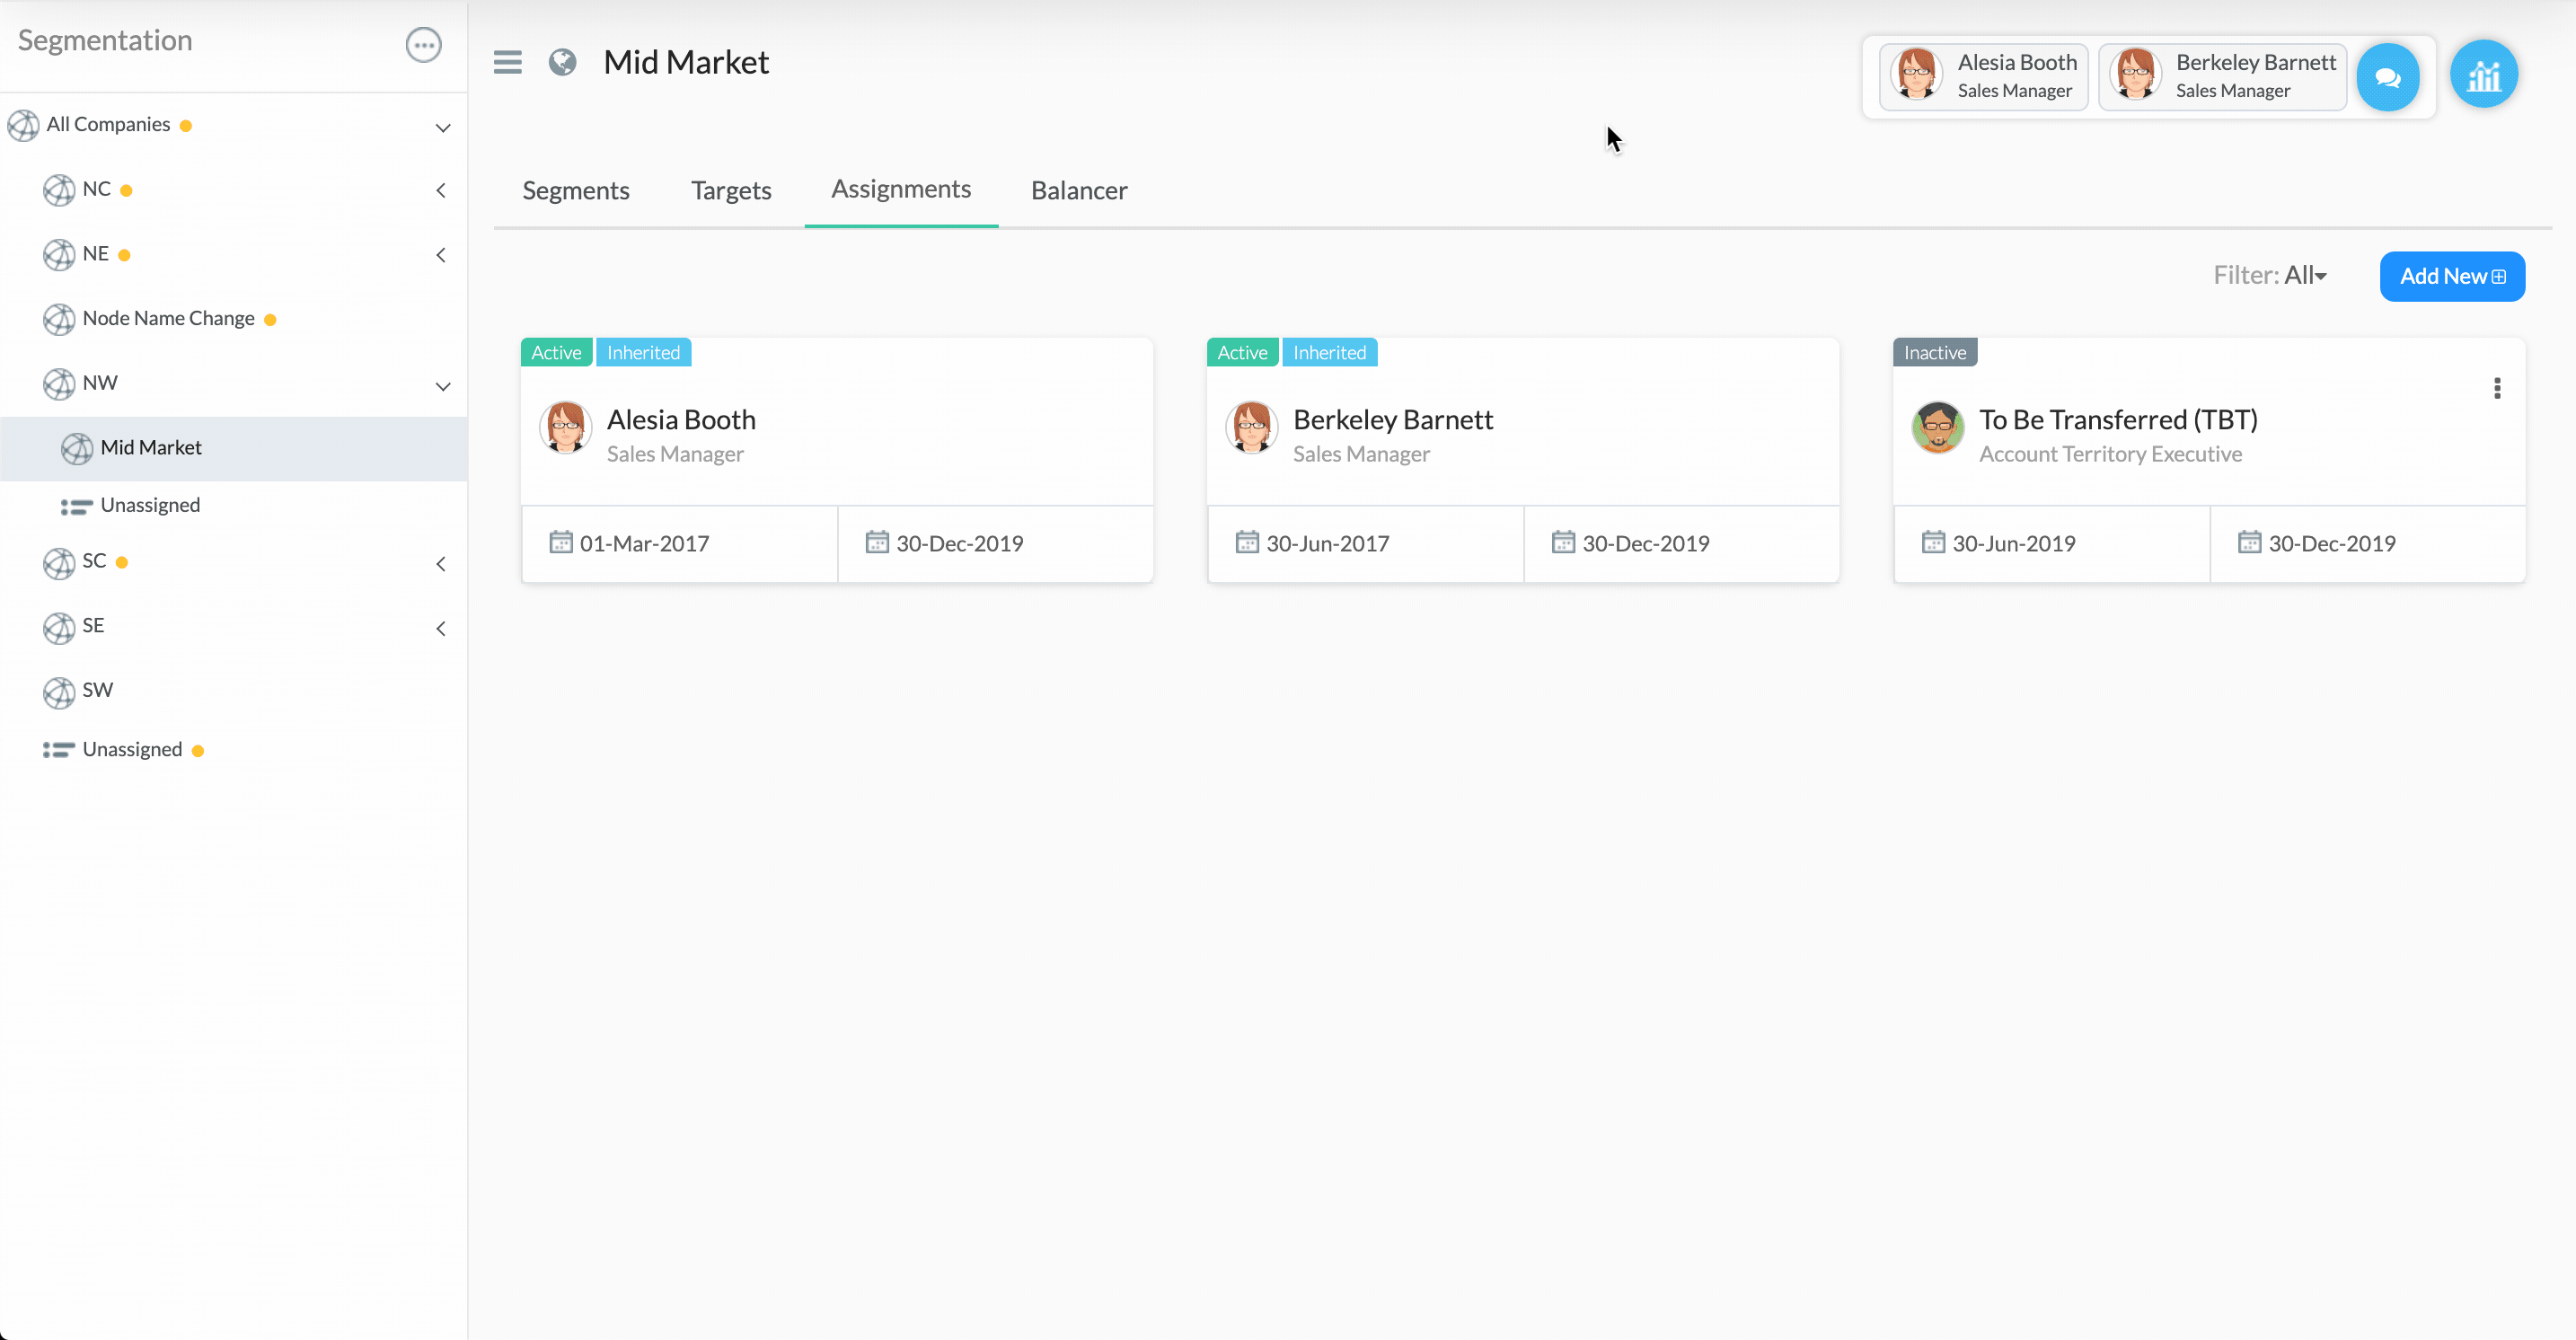
Task: Click the SE node globe icon
Action: [59, 628]
